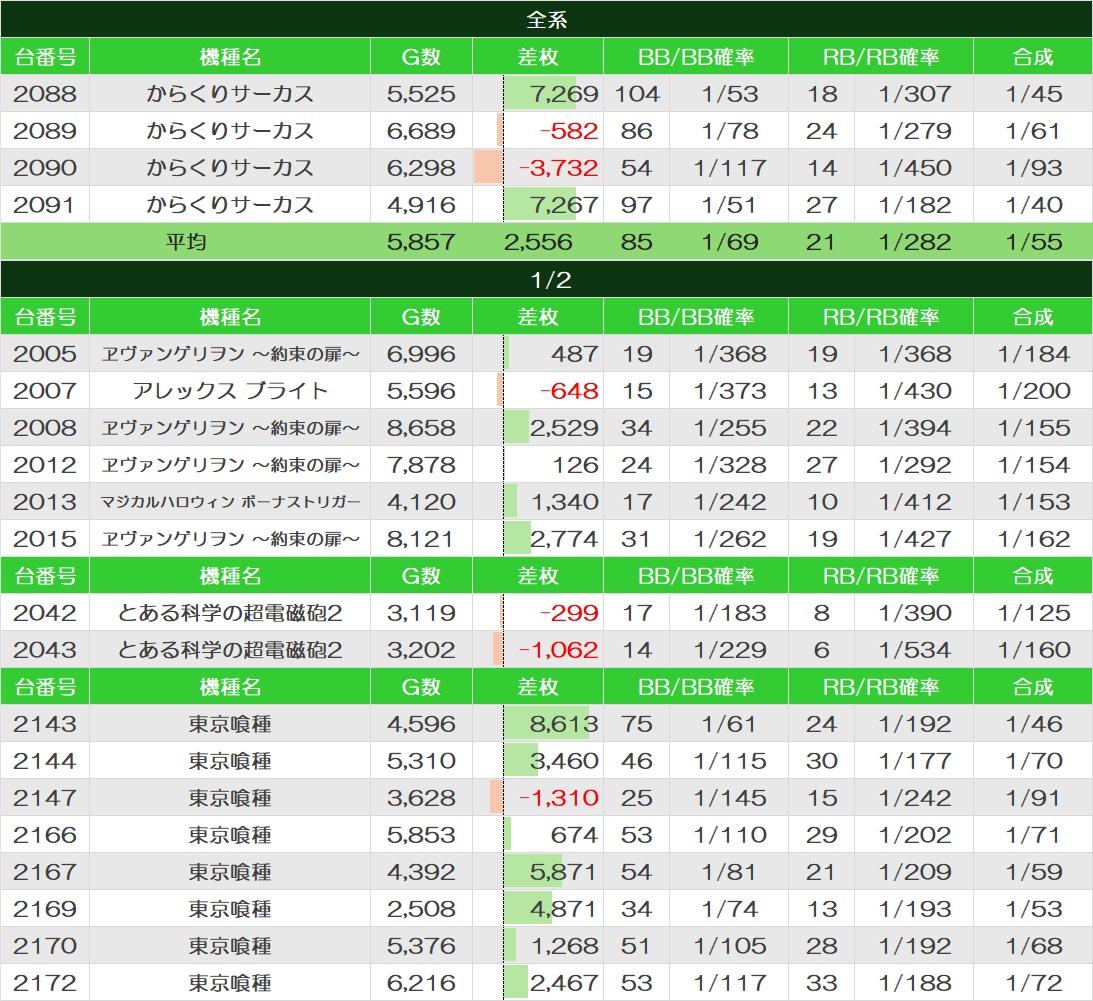This screenshot has height=1001, width=1093.
Task: Click machine number 2005 cell
Action: [45, 353]
